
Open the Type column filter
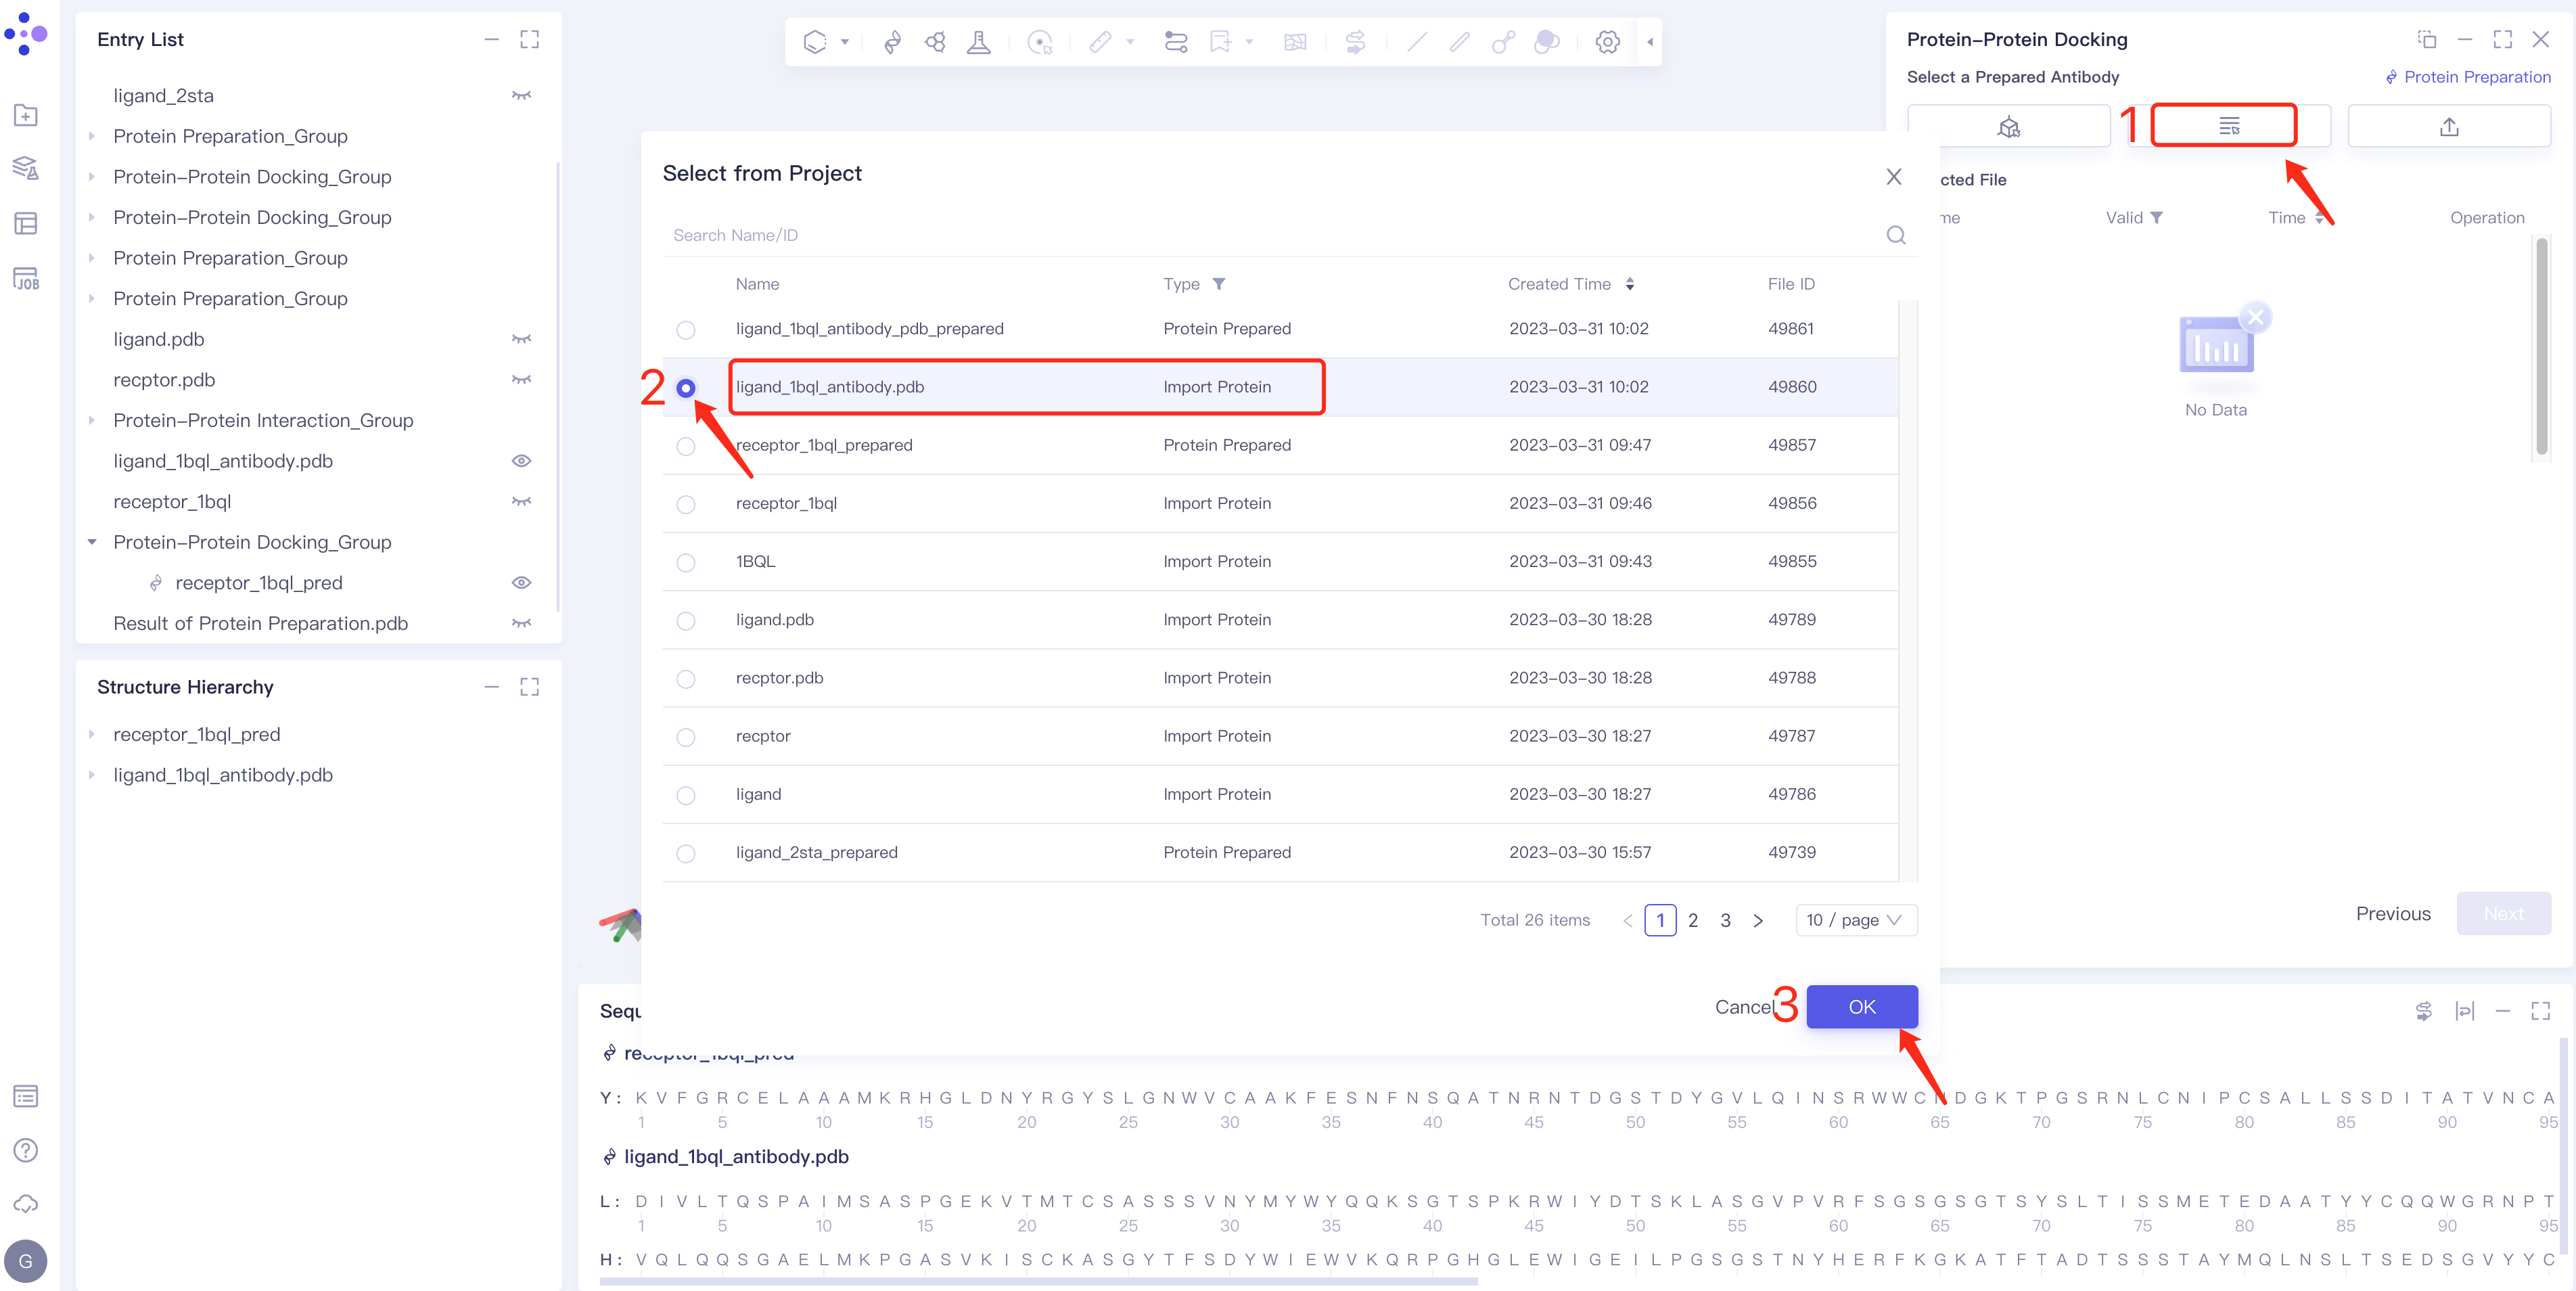pos(1219,284)
